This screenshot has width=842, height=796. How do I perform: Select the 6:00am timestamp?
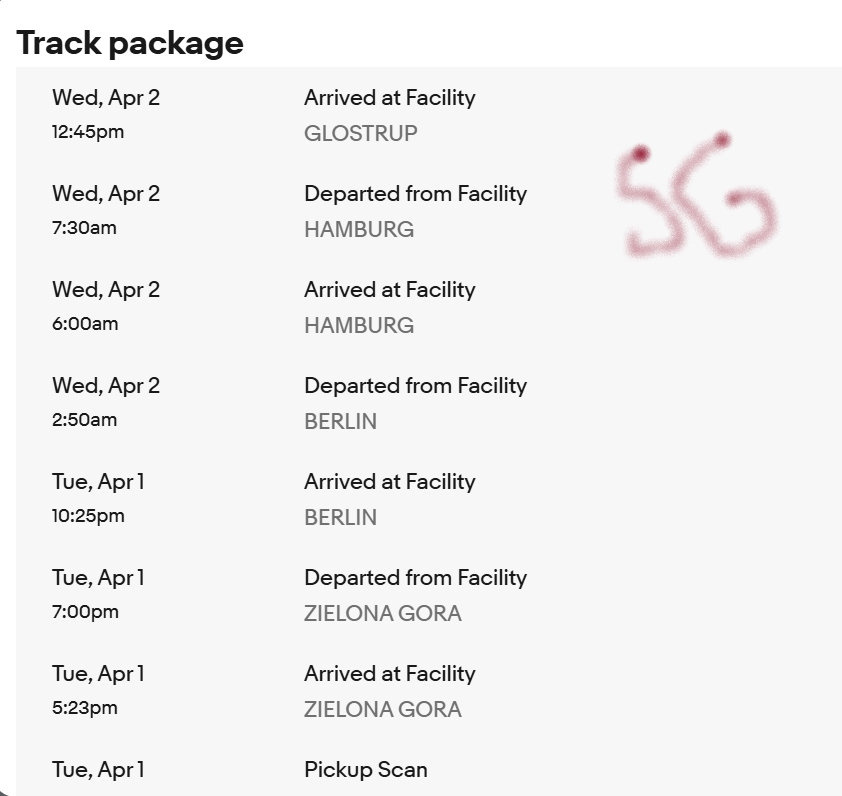(85, 324)
